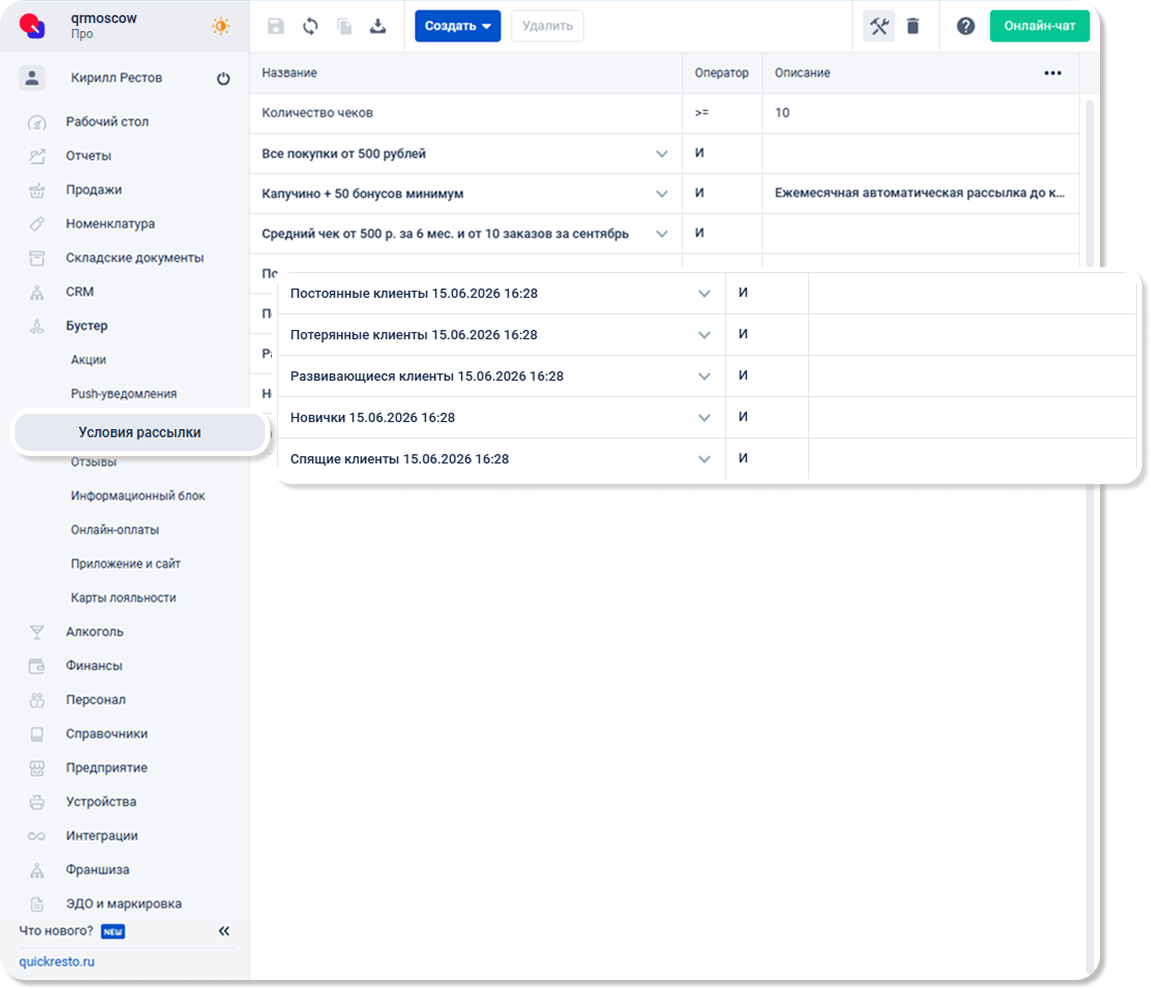1151x989 pixels.
Task: Open Информационный блок submenu item
Action: pos(137,496)
